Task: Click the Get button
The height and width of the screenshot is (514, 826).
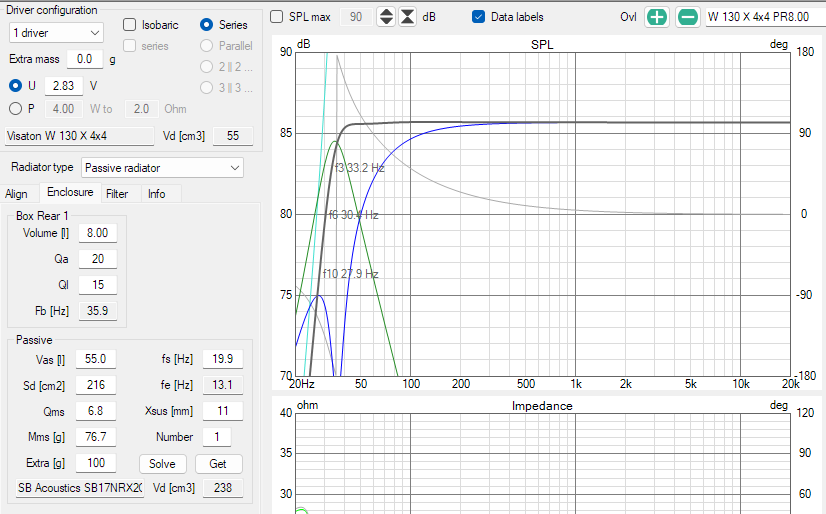Action: click(x=218, y=464)
